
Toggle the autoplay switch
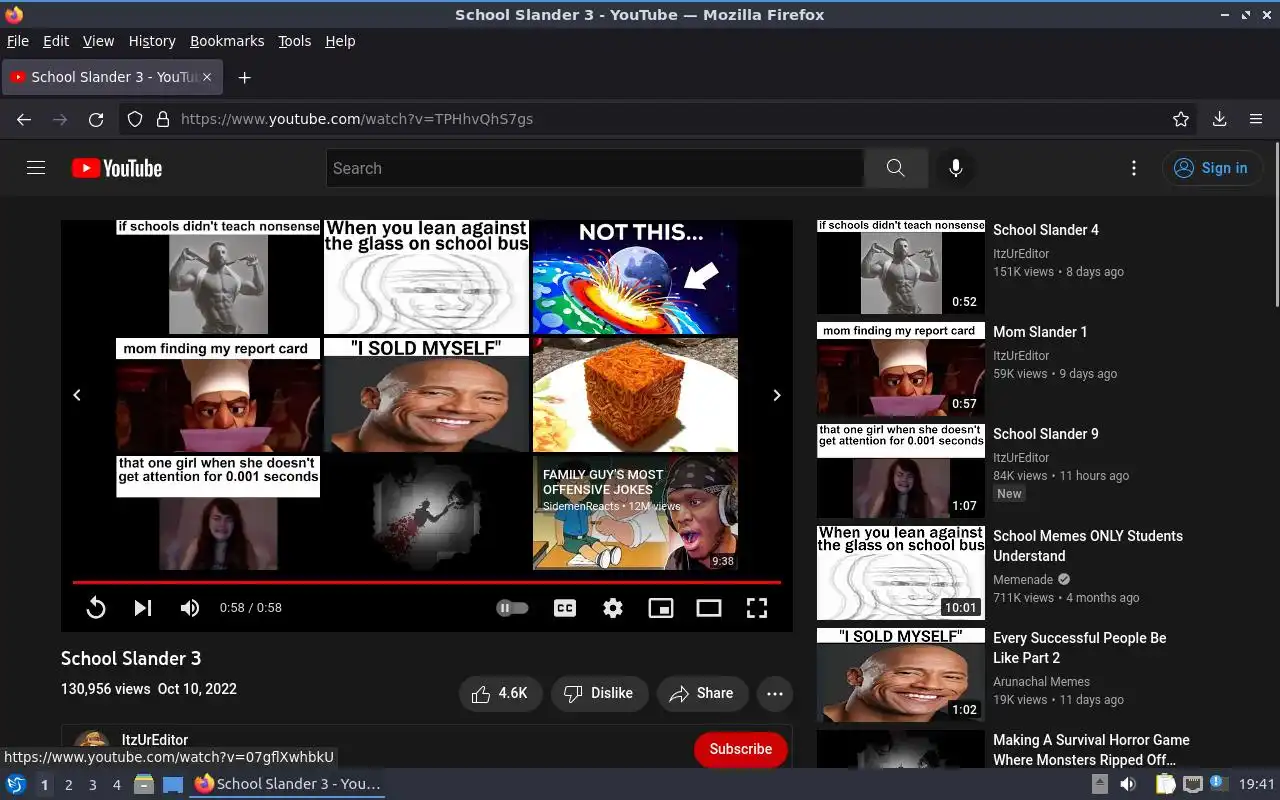(x=512, y=607)
